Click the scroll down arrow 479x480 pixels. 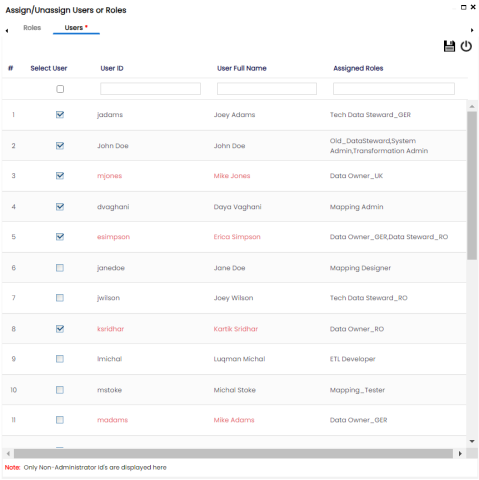coord(472,441)
